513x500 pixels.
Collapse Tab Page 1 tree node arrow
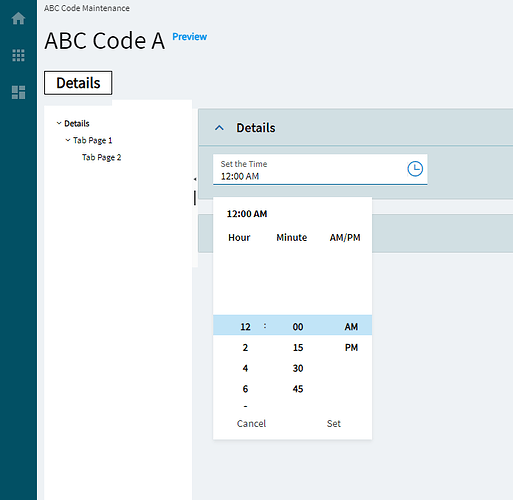(68, 140)
